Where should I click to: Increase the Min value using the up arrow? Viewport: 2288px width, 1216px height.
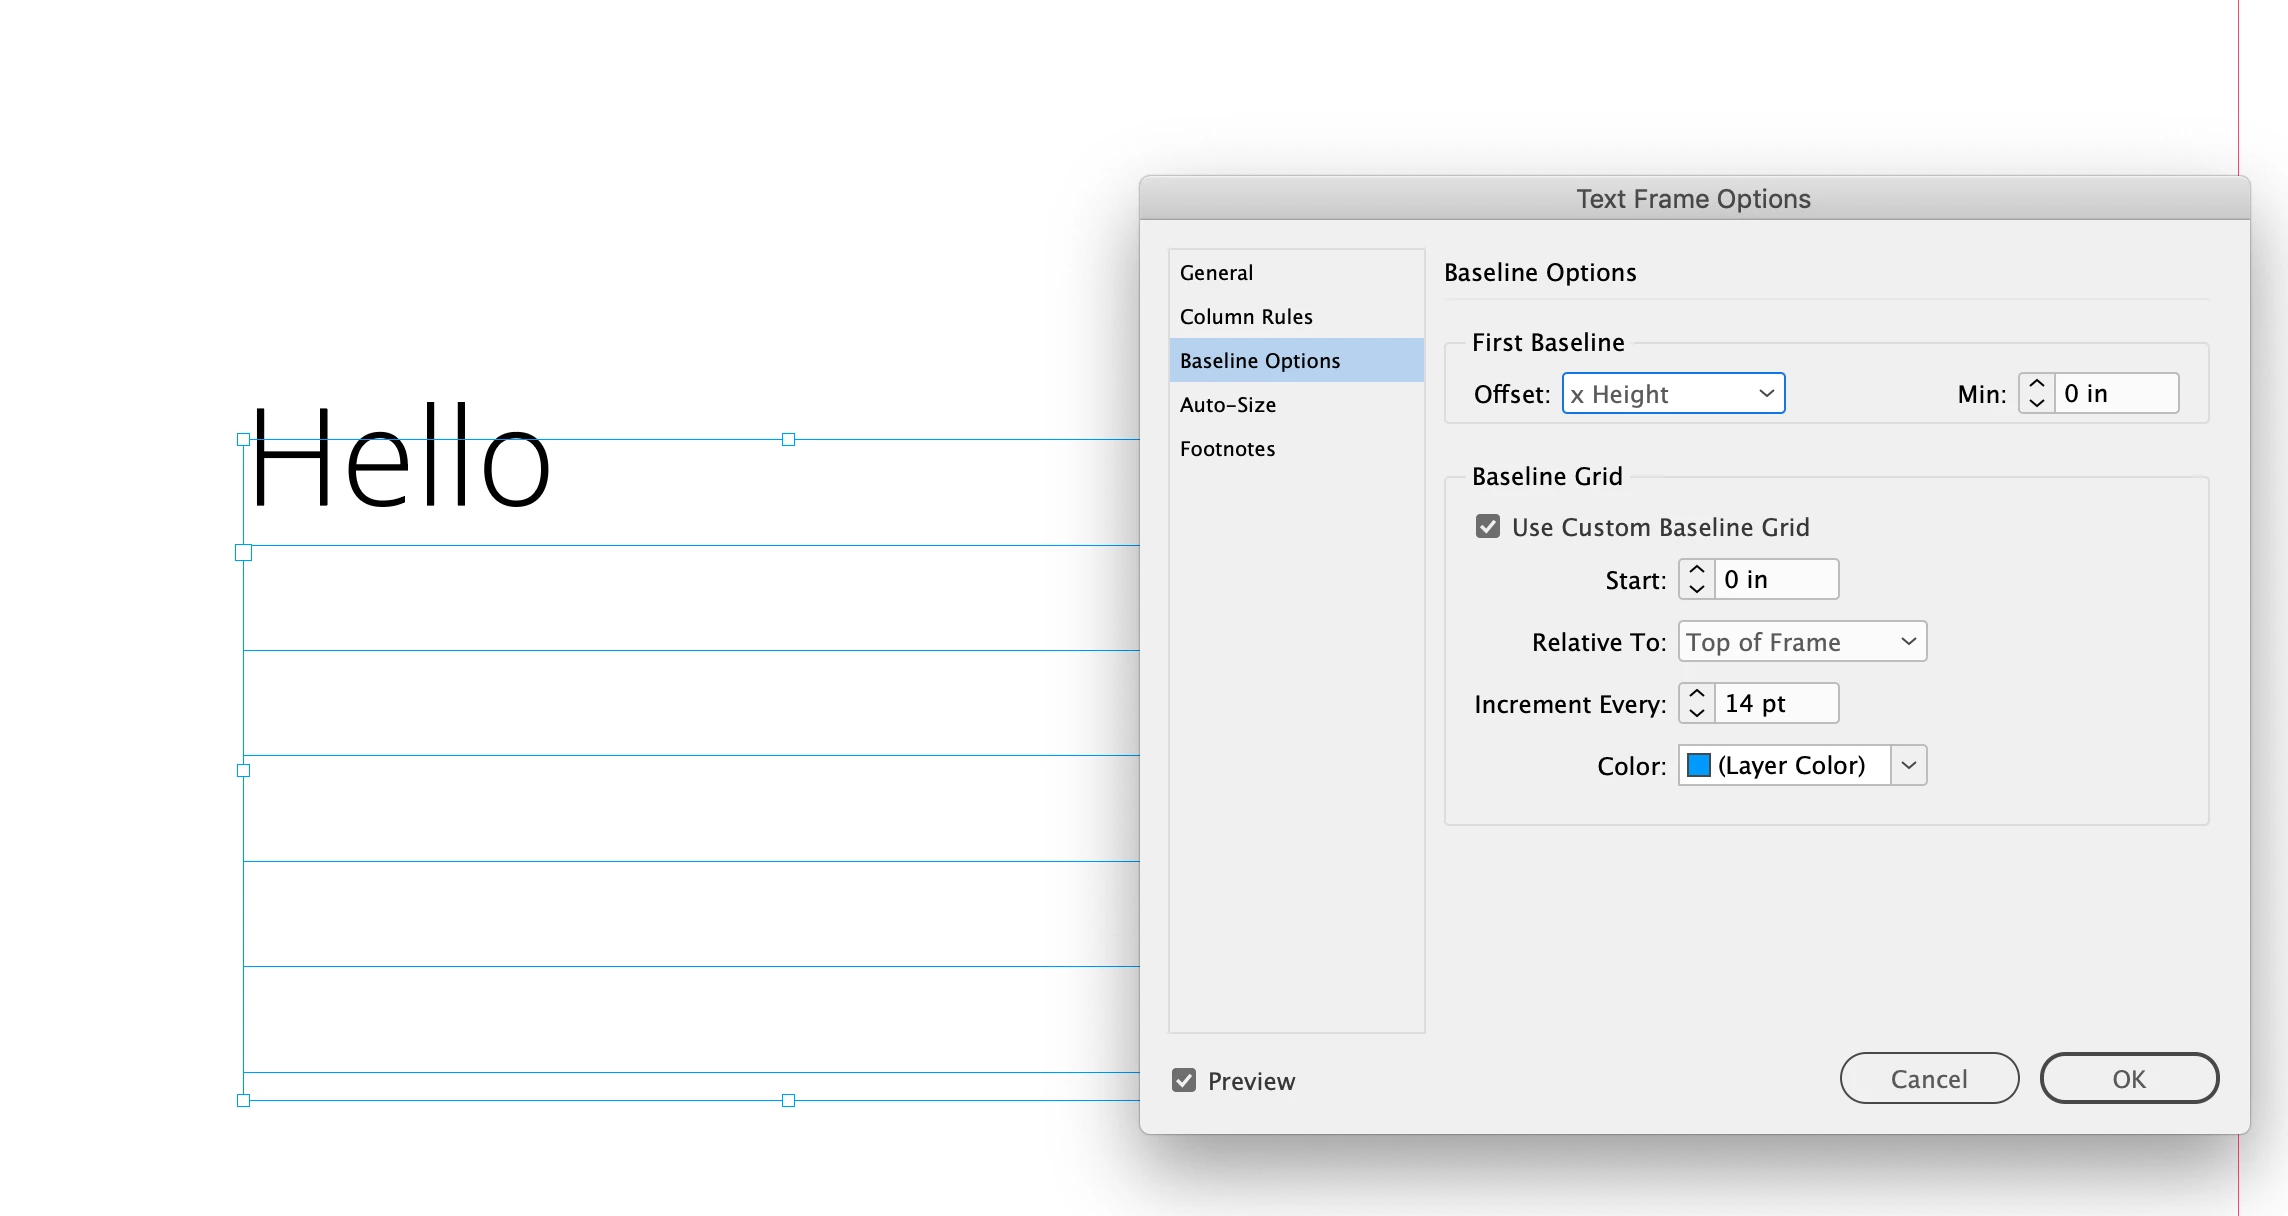pos(2036,384)
